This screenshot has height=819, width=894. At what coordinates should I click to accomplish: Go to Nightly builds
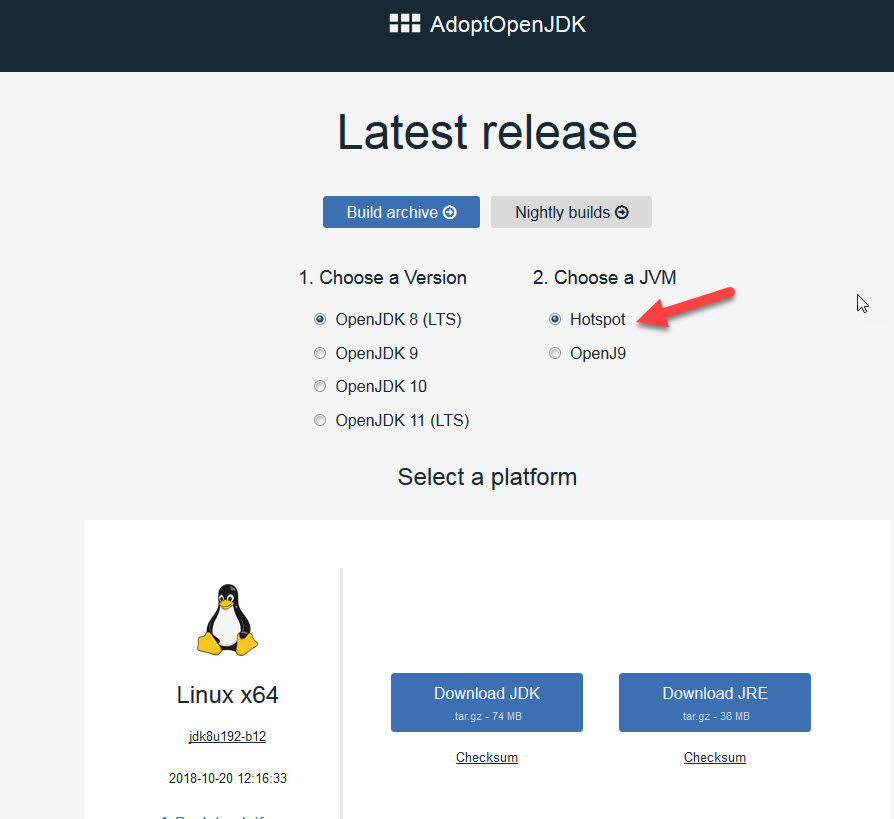click(x=571, y=212)
